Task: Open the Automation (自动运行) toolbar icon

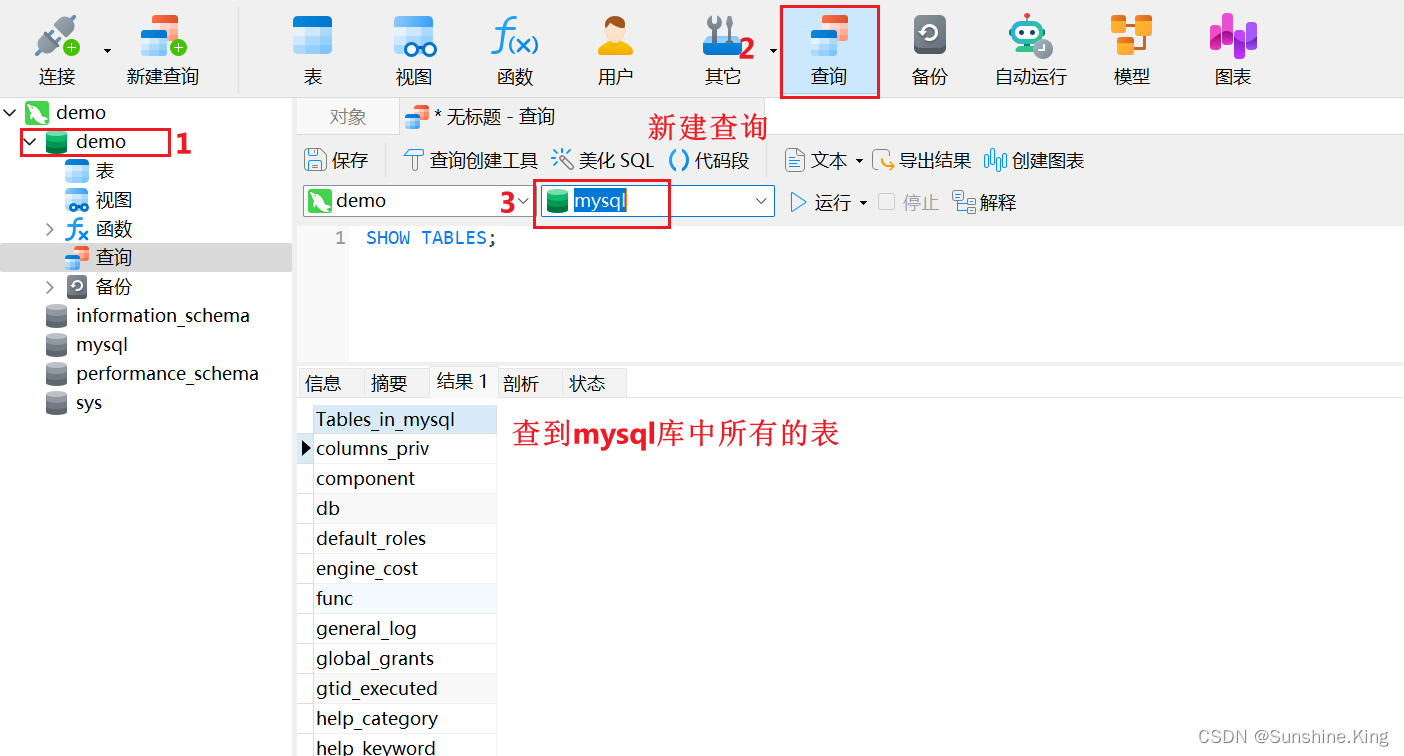Action: click(1031, 49)
